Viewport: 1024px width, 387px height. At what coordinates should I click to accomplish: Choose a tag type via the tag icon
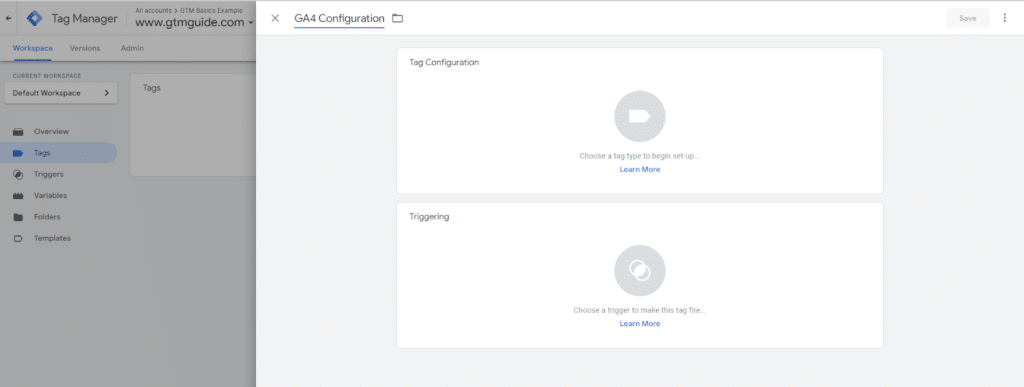click(639, 116)
